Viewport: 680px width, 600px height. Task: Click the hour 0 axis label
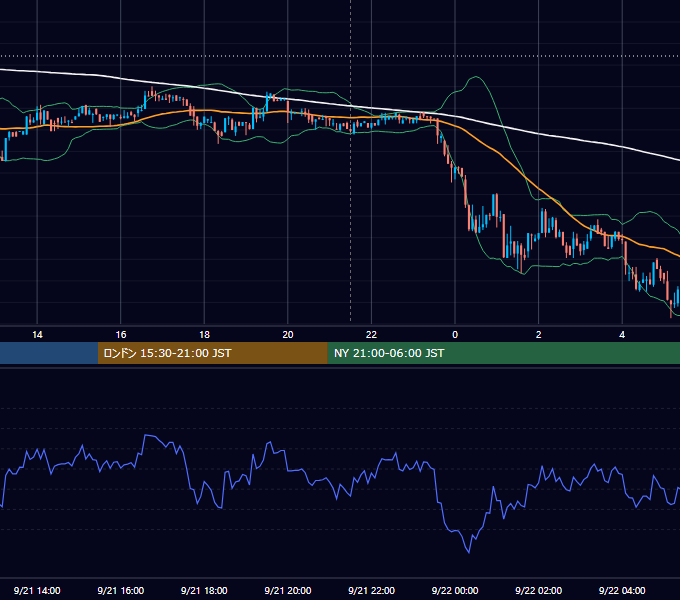(x=455, y=335)
